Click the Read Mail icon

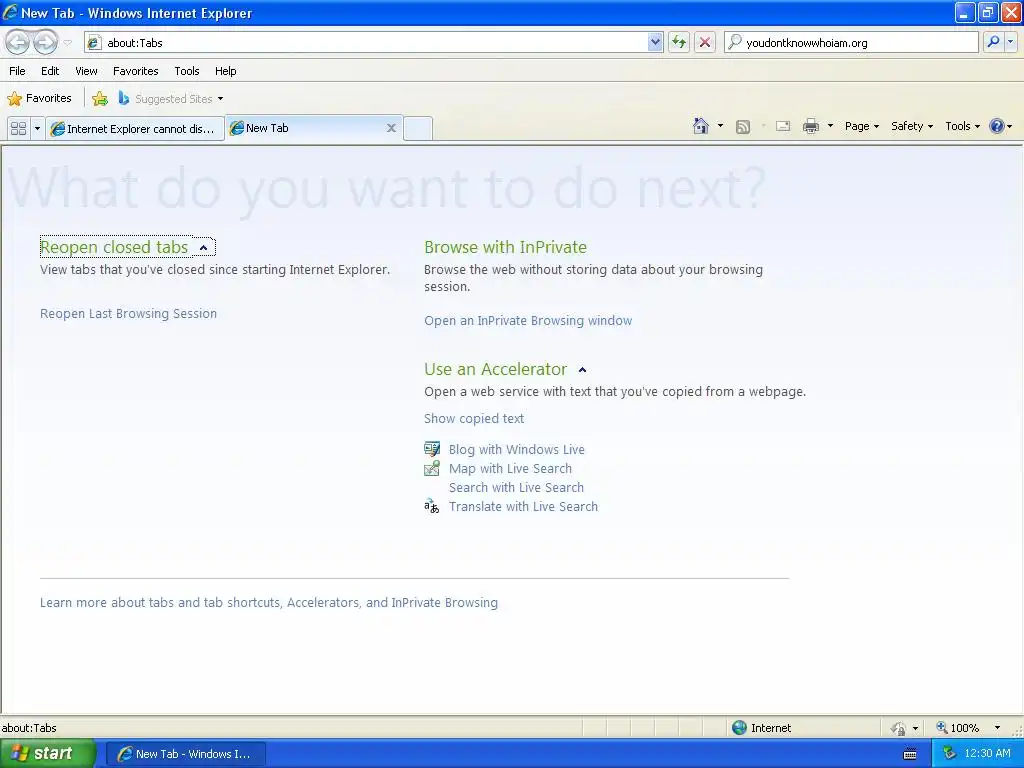783,127
